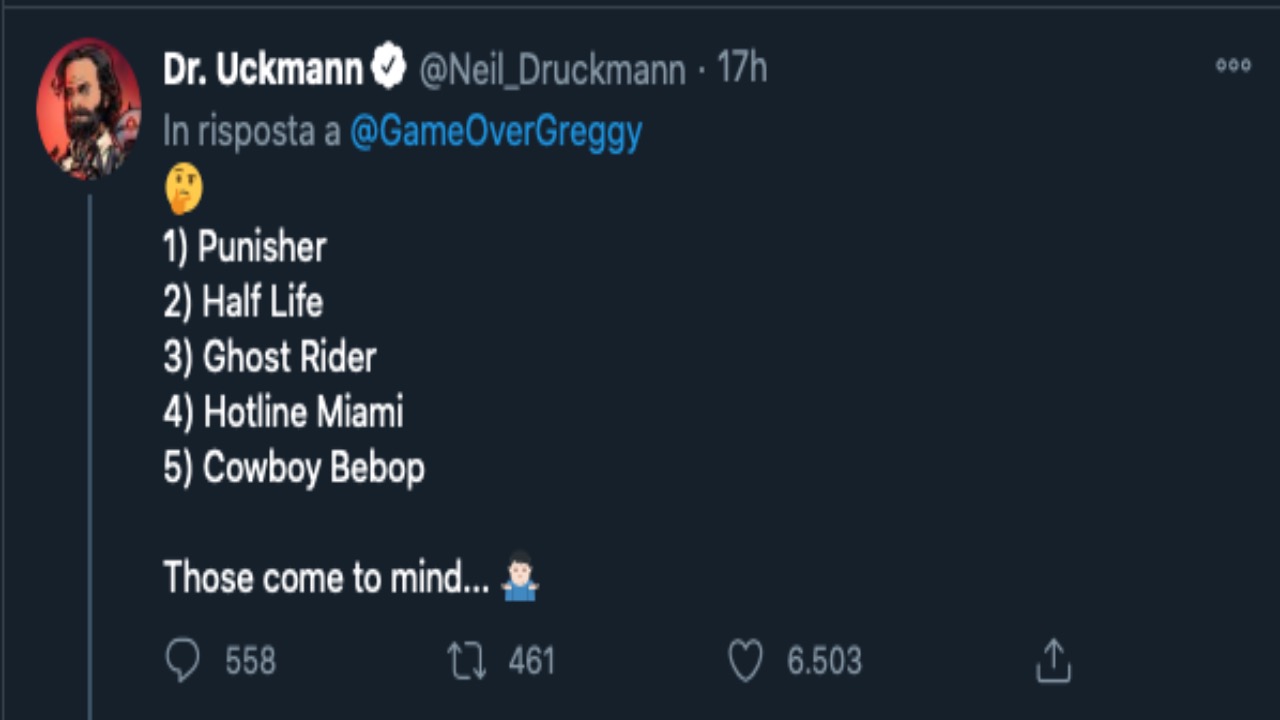The width and height of the screenshot is (1280, 720).
Task: Retweet using the retweet arrows icon
Action: (467, 661)
